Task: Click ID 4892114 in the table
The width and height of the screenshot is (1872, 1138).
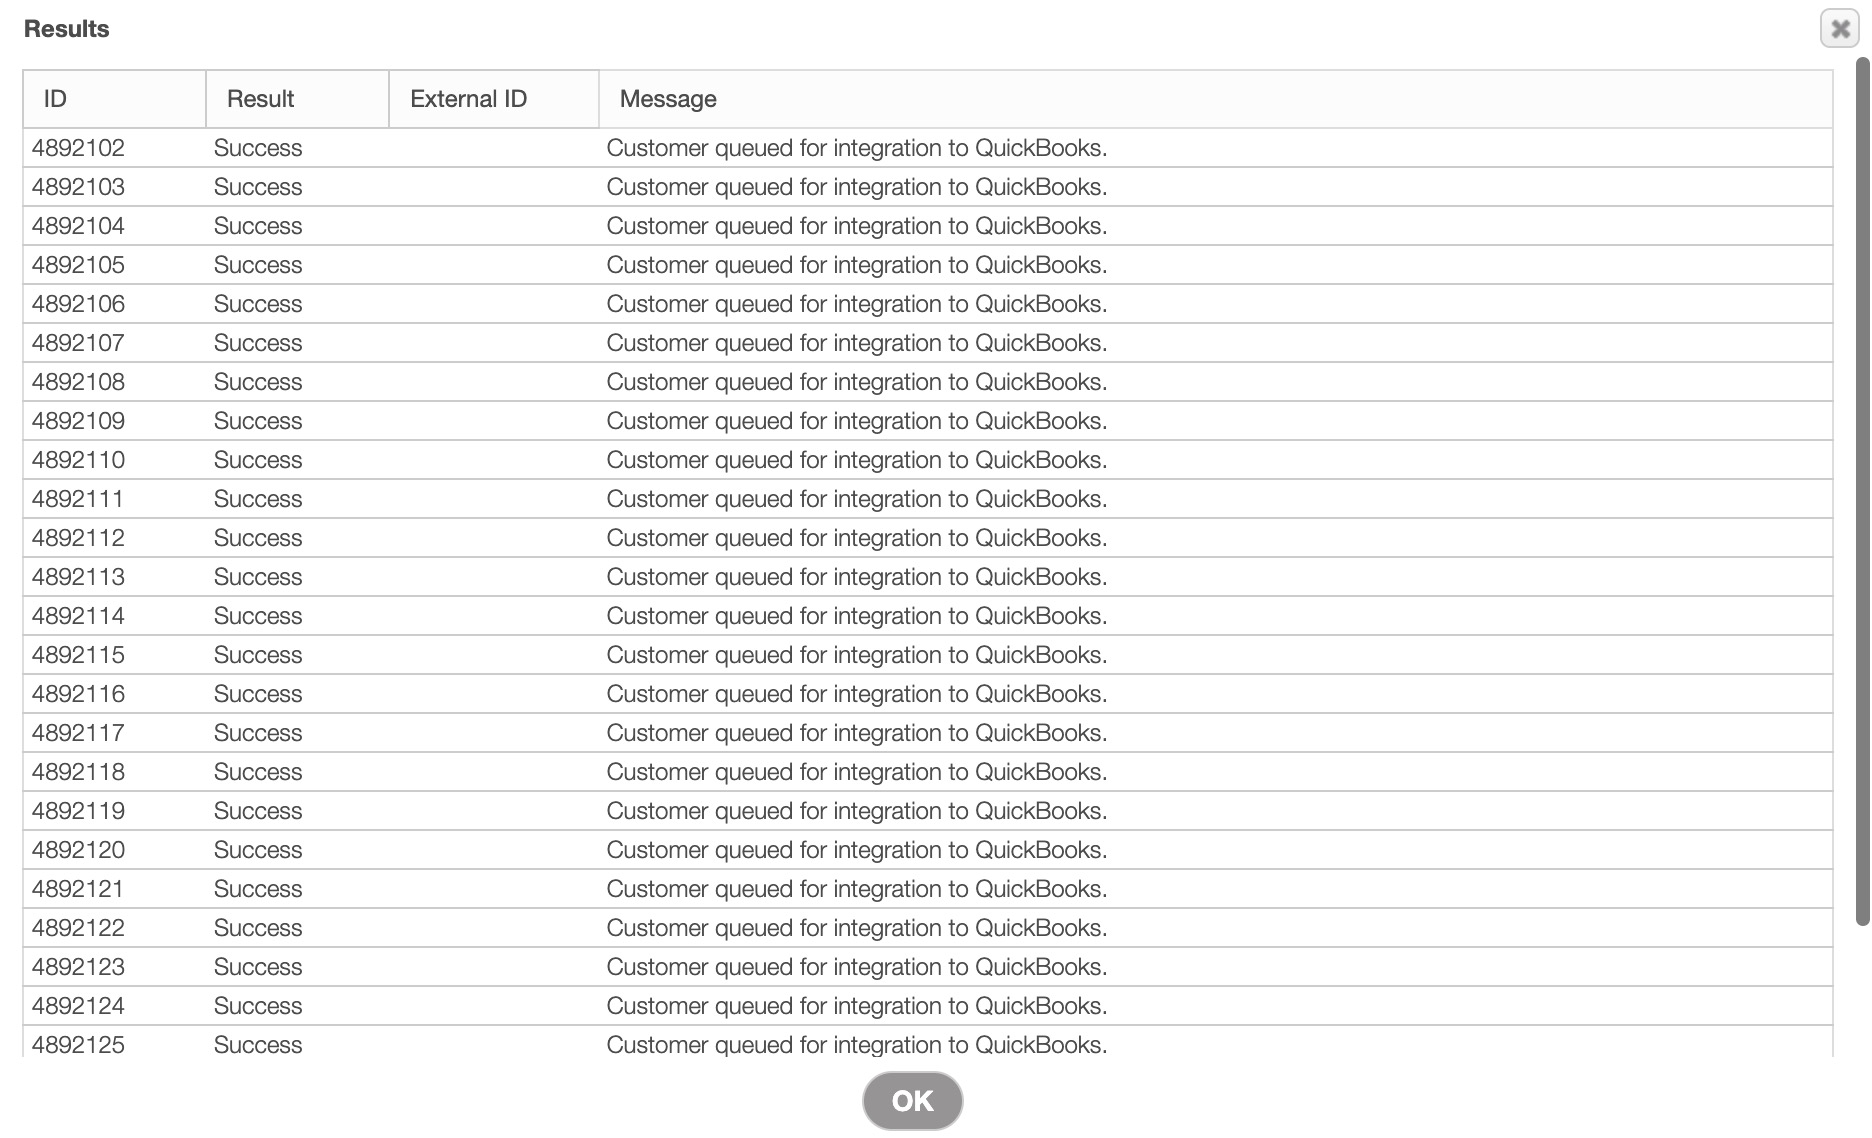Action: [78, 616]
